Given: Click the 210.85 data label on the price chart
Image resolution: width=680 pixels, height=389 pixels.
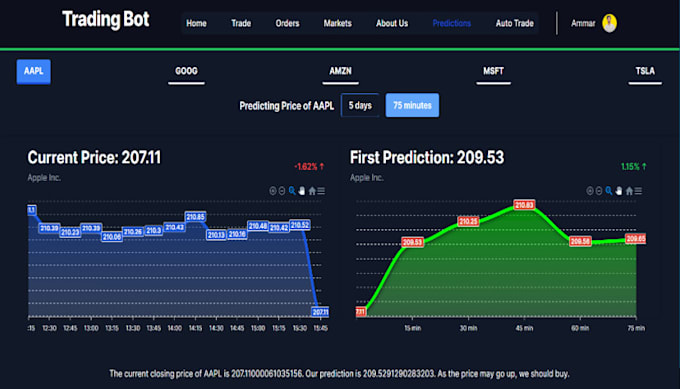Looking at the screenshot, I should tap(195, 216).
